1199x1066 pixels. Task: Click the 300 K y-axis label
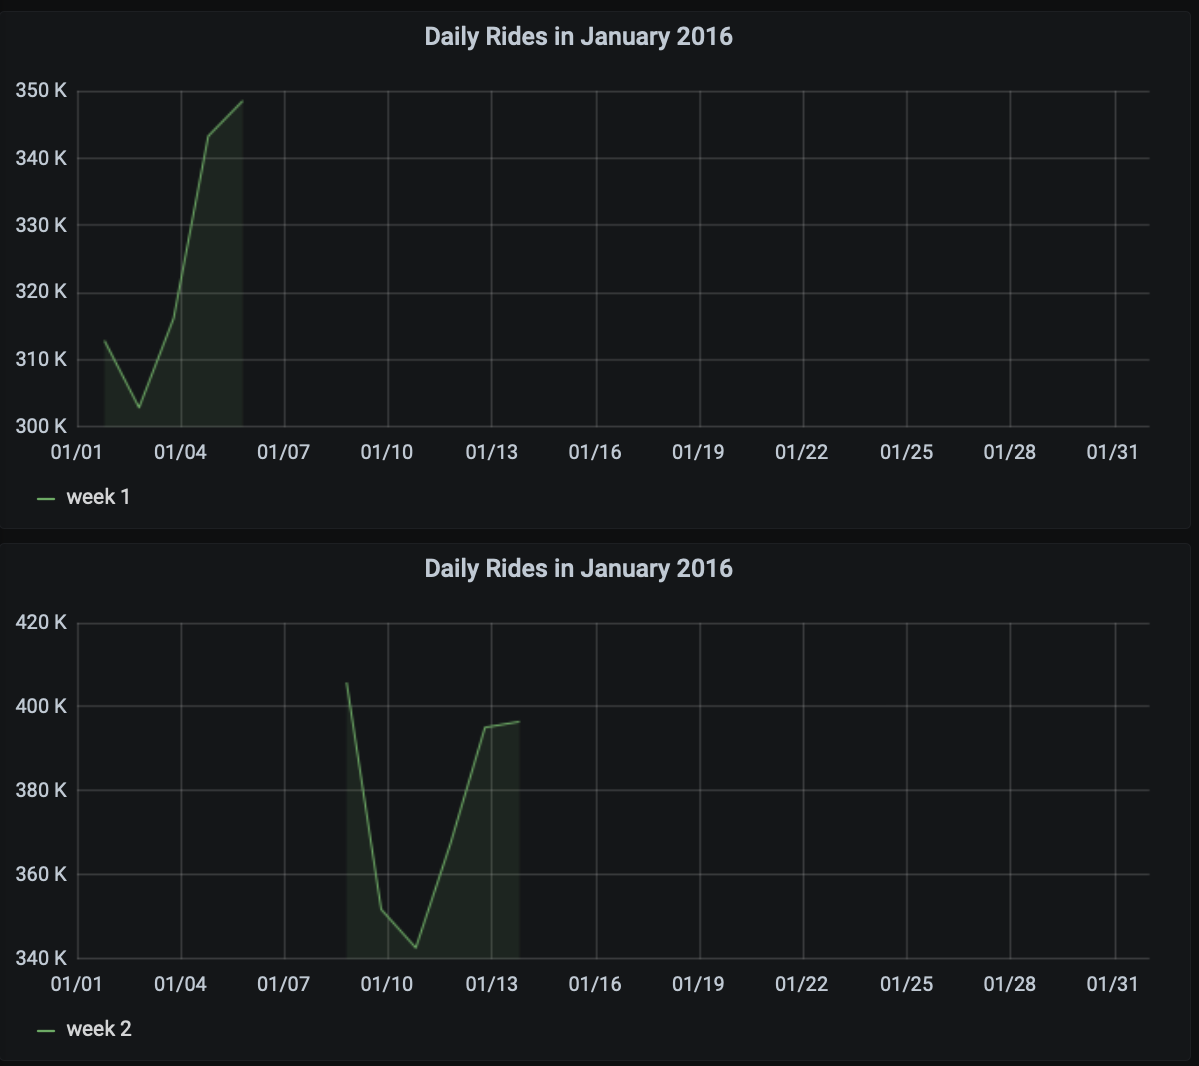coord(41,426)
